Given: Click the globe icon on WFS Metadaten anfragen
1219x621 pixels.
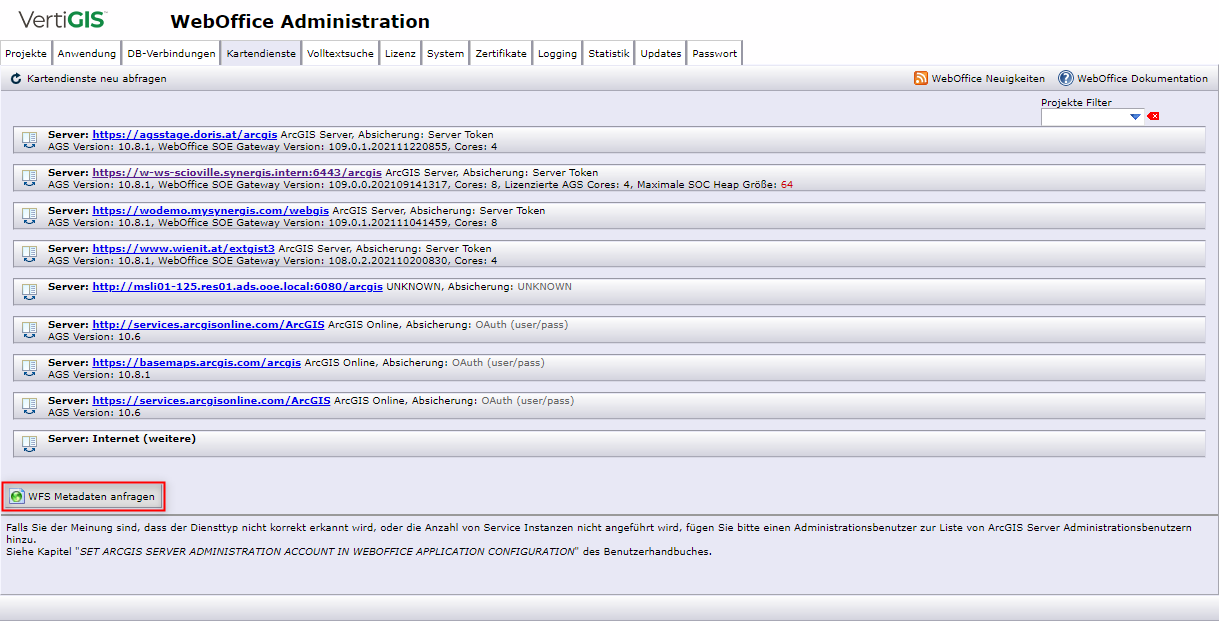Looking at the screenshot, I should tap(18, 495).
